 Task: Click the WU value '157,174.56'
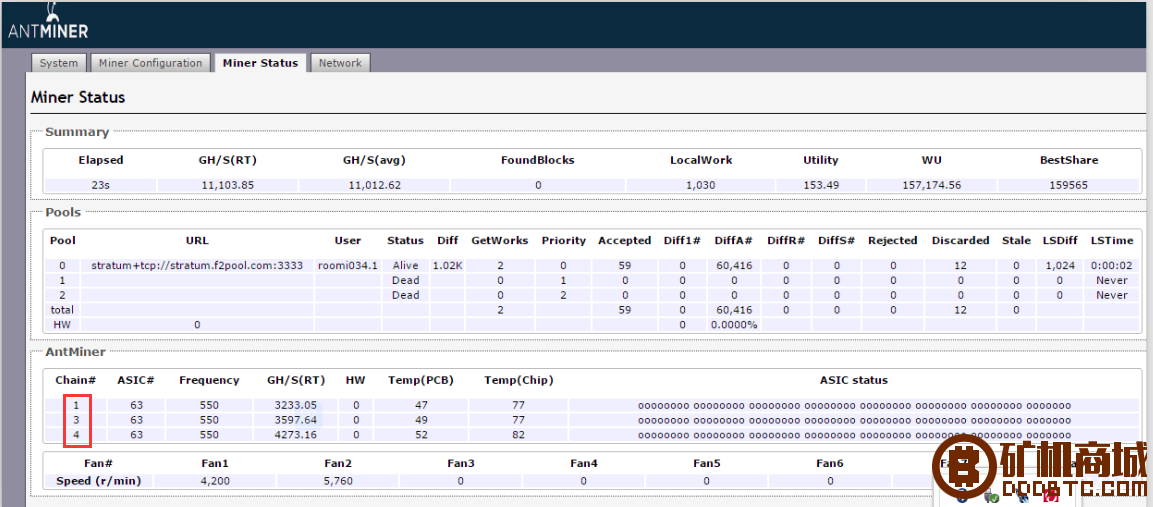(932, 185)
